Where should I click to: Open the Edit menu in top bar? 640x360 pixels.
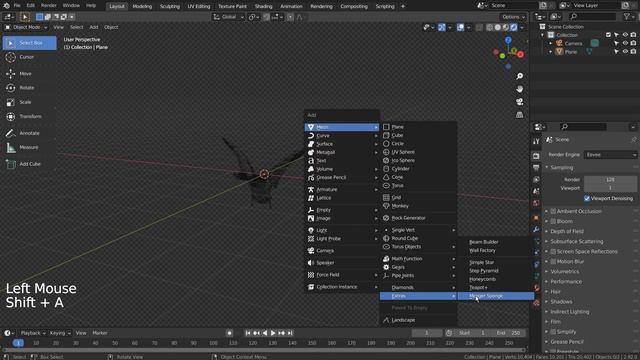click(x=31, y=6)
